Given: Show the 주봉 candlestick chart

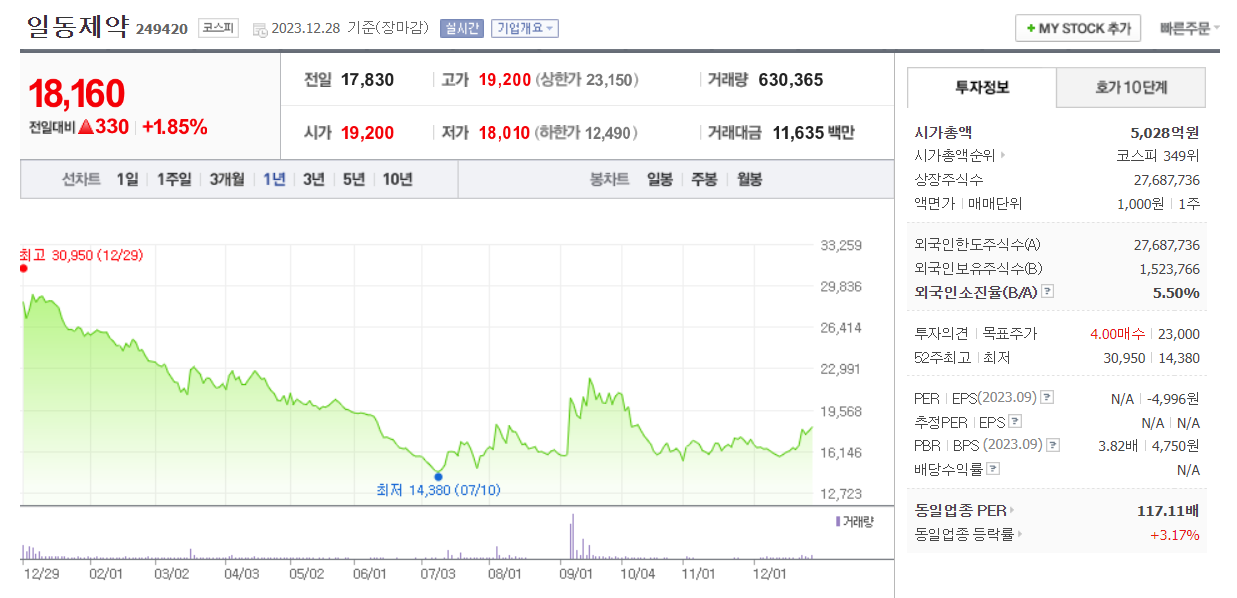Looking at the screenshot, I should pos(704,180).
